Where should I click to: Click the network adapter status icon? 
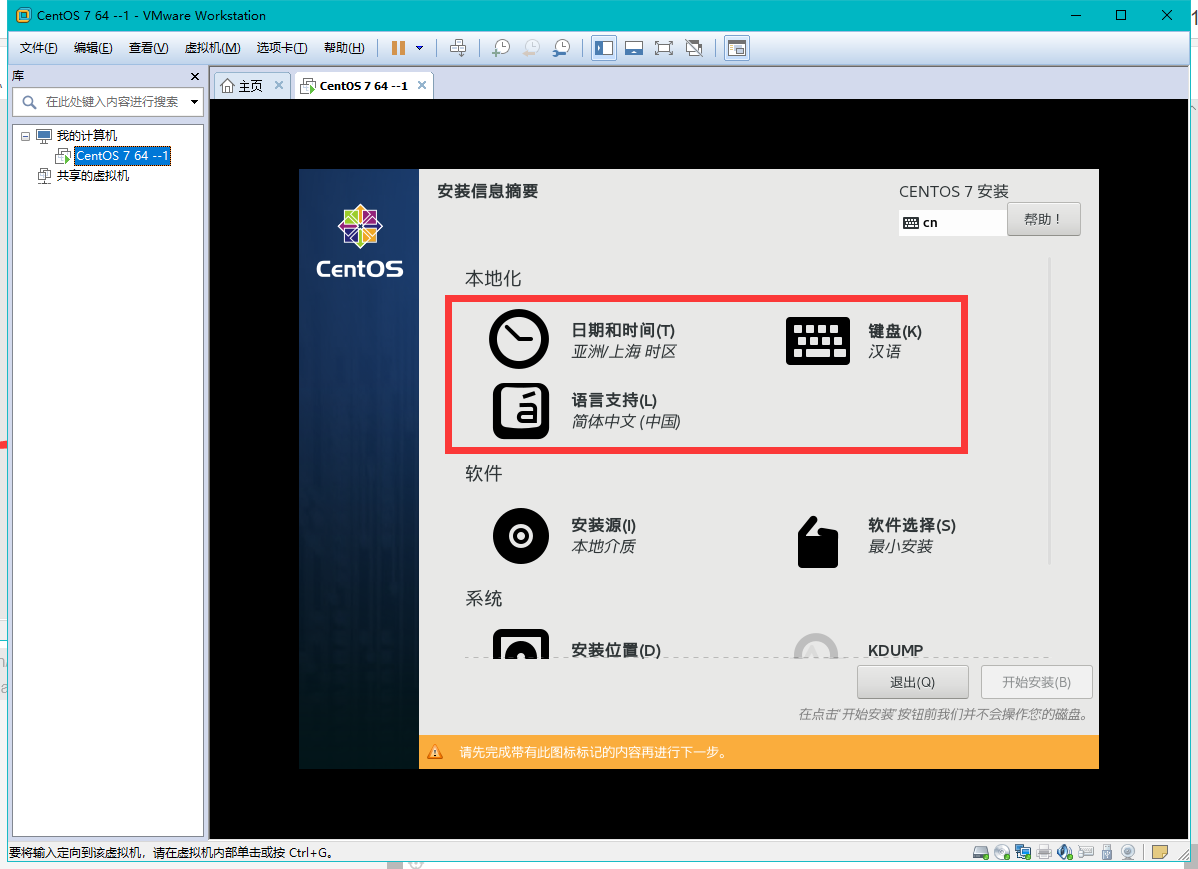(x=1023, y=852)
